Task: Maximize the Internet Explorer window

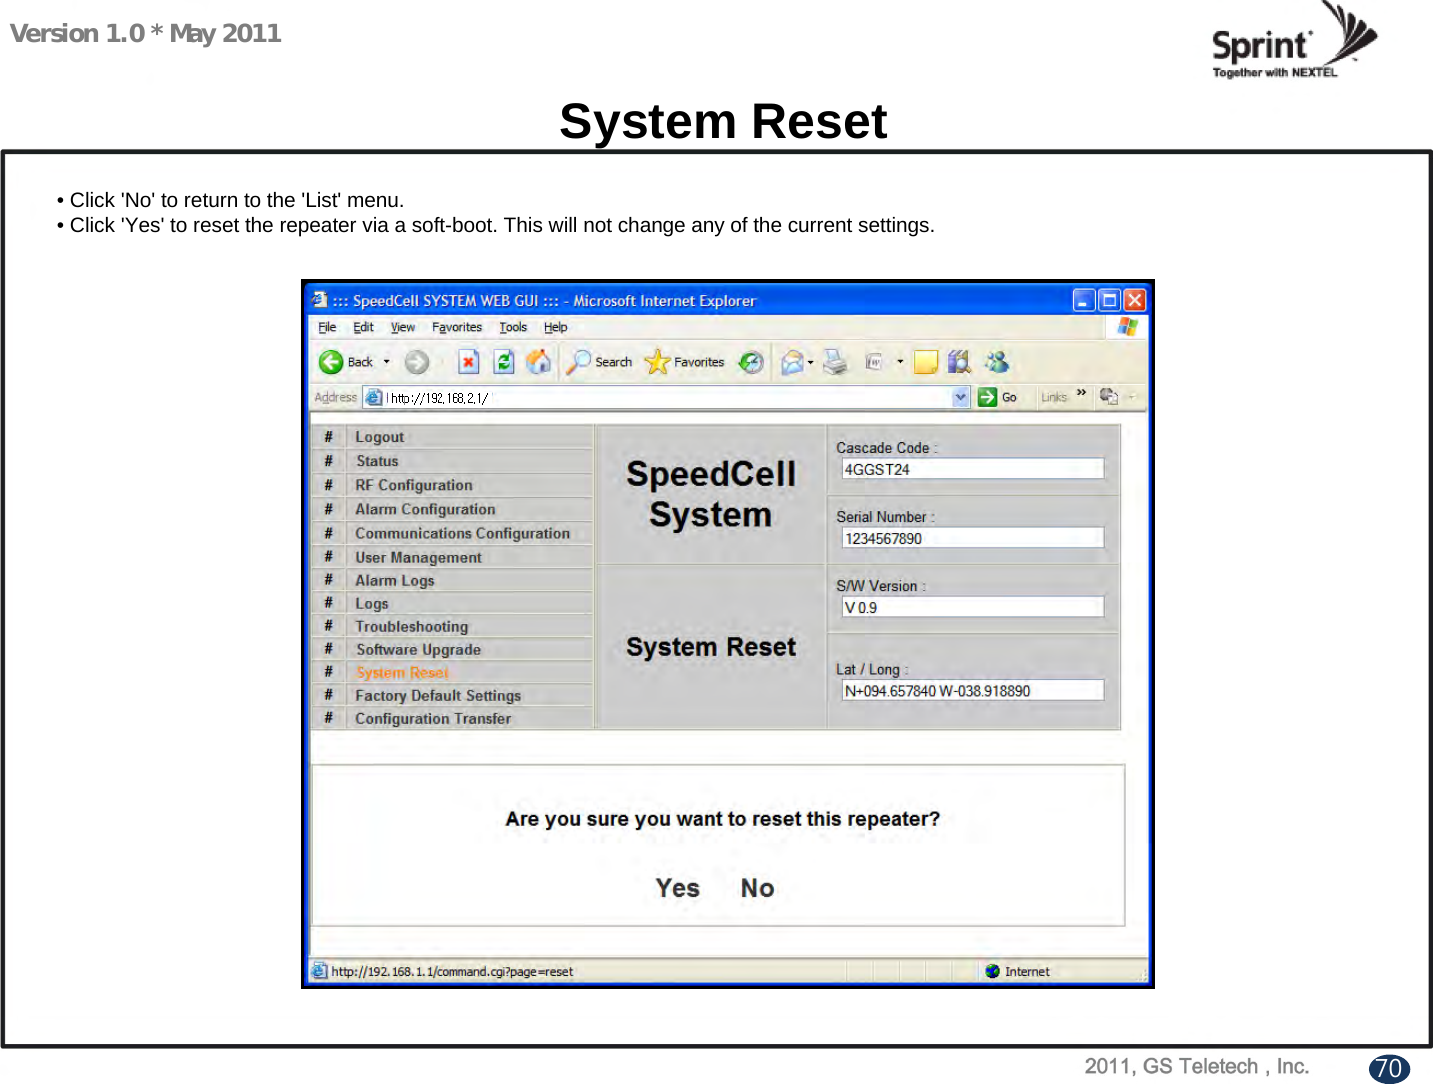Action: [x=1109, y=300]
